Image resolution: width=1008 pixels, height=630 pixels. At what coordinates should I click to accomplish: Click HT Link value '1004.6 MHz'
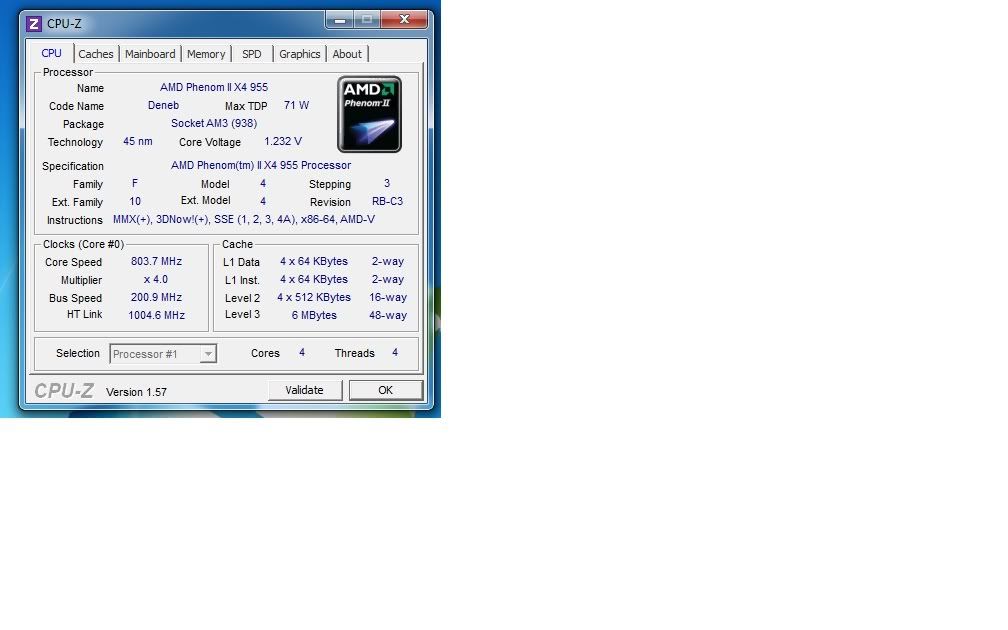[x=156, y=315]
